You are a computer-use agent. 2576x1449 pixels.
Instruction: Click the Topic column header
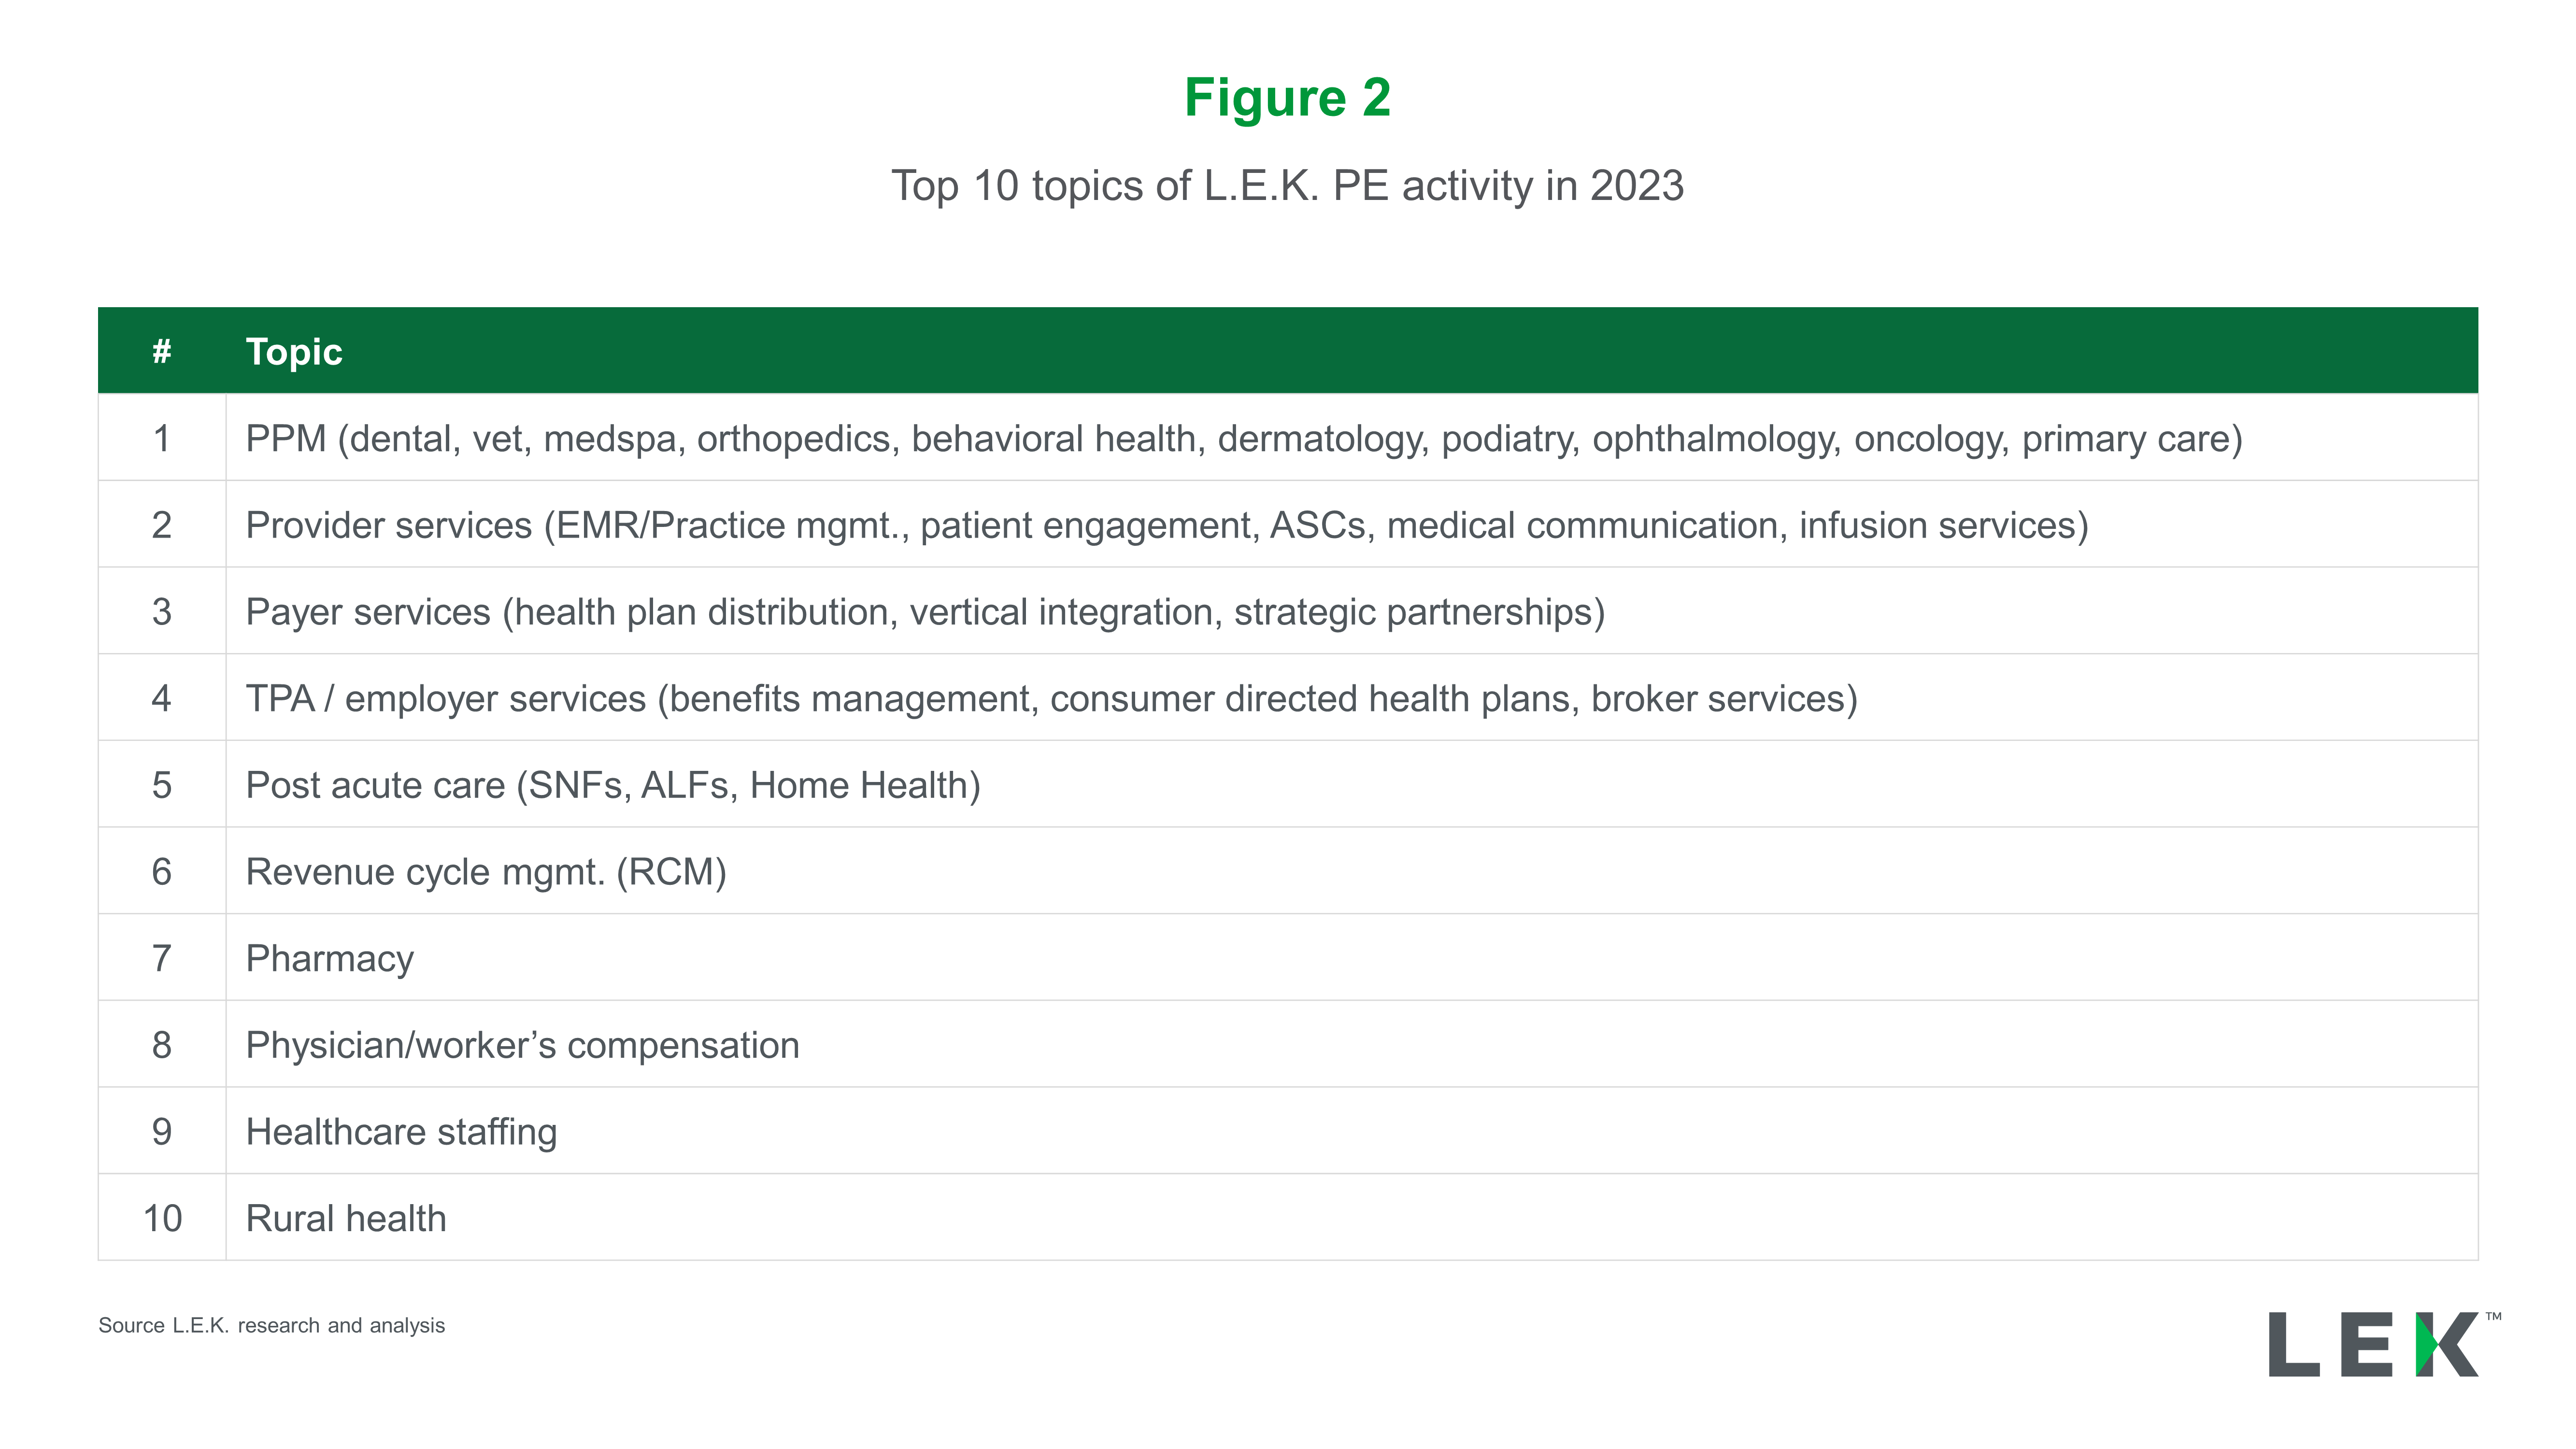[294, 351]
